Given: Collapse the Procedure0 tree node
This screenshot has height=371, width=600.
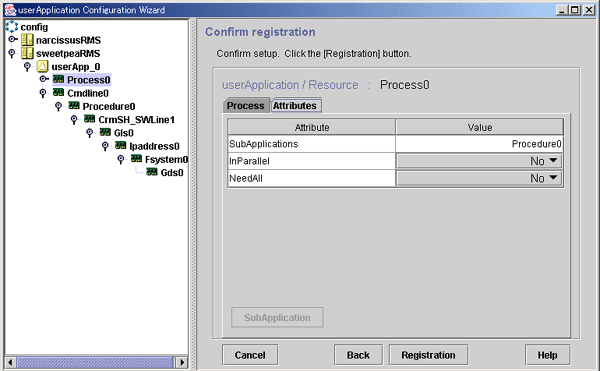Looking at the screenshot, I should pos(58,106).
